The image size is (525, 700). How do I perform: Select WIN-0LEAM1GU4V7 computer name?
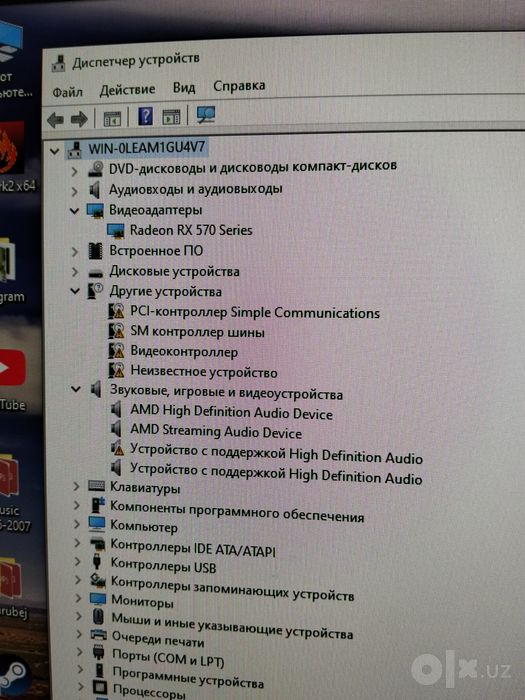click(x=147, y=148)
